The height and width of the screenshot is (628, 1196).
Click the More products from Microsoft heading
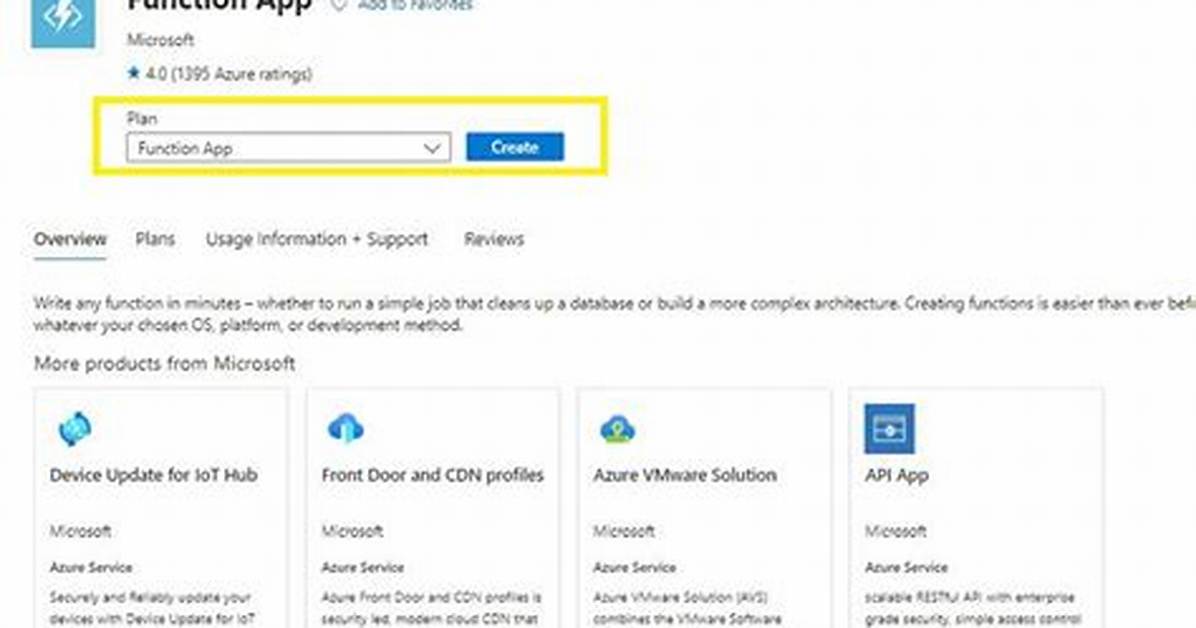click(x=165, y=363)
